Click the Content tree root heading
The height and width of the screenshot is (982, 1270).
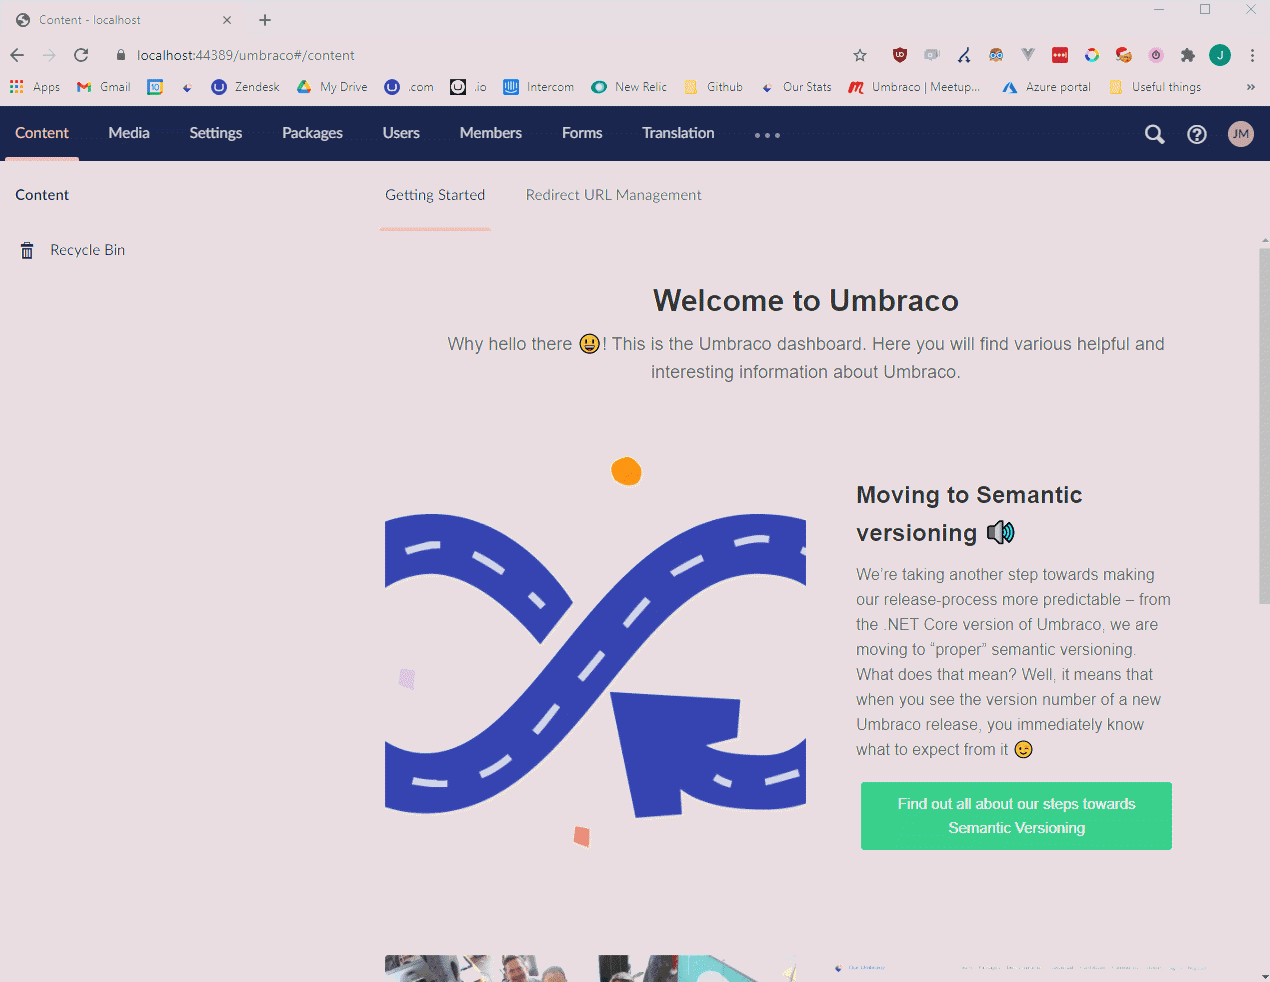(42, 195)
